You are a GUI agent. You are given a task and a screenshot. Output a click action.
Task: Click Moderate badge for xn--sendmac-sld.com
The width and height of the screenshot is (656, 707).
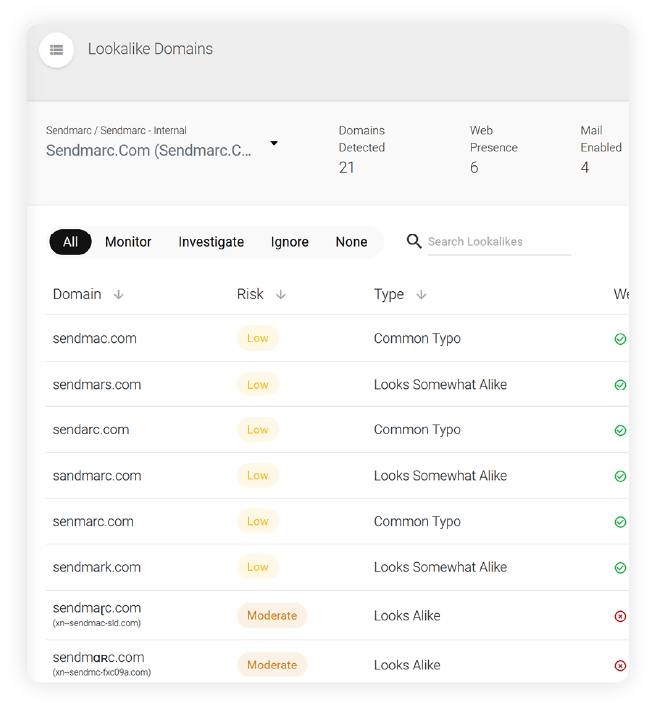pos(272,615)
